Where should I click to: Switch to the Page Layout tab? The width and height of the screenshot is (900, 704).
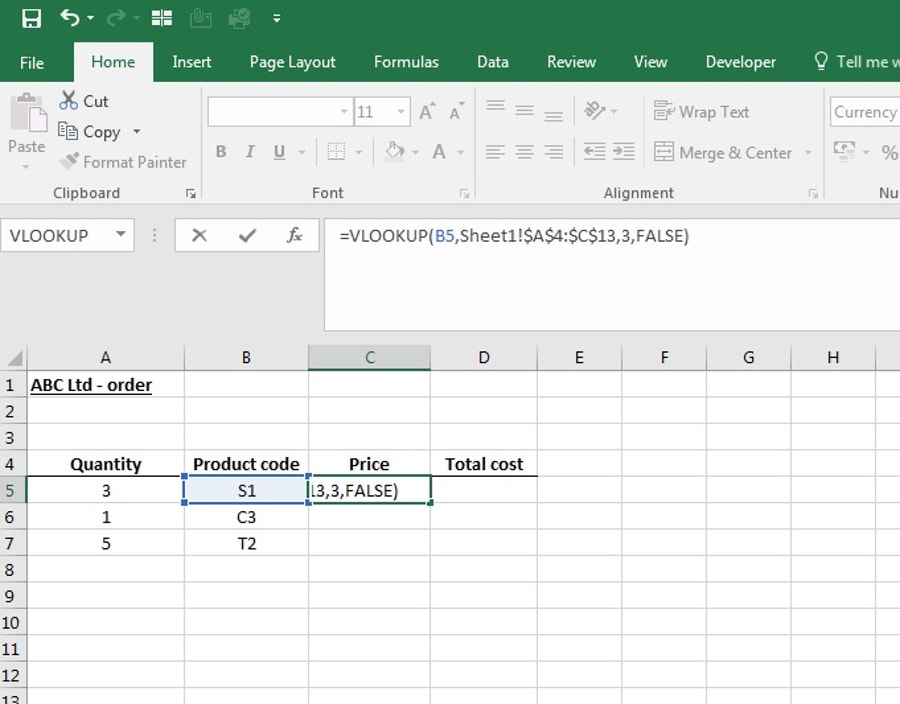[292, 62]
